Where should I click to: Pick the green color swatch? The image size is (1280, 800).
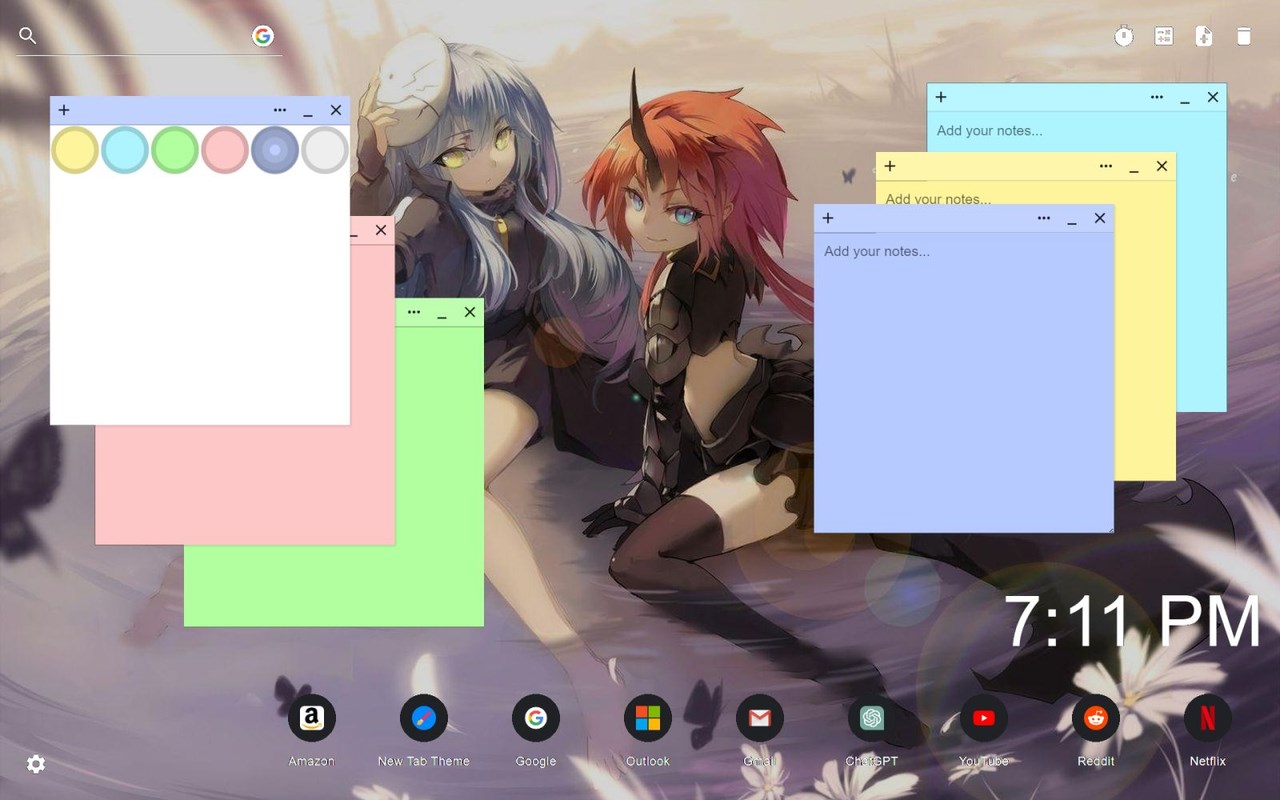coord(175,150)
